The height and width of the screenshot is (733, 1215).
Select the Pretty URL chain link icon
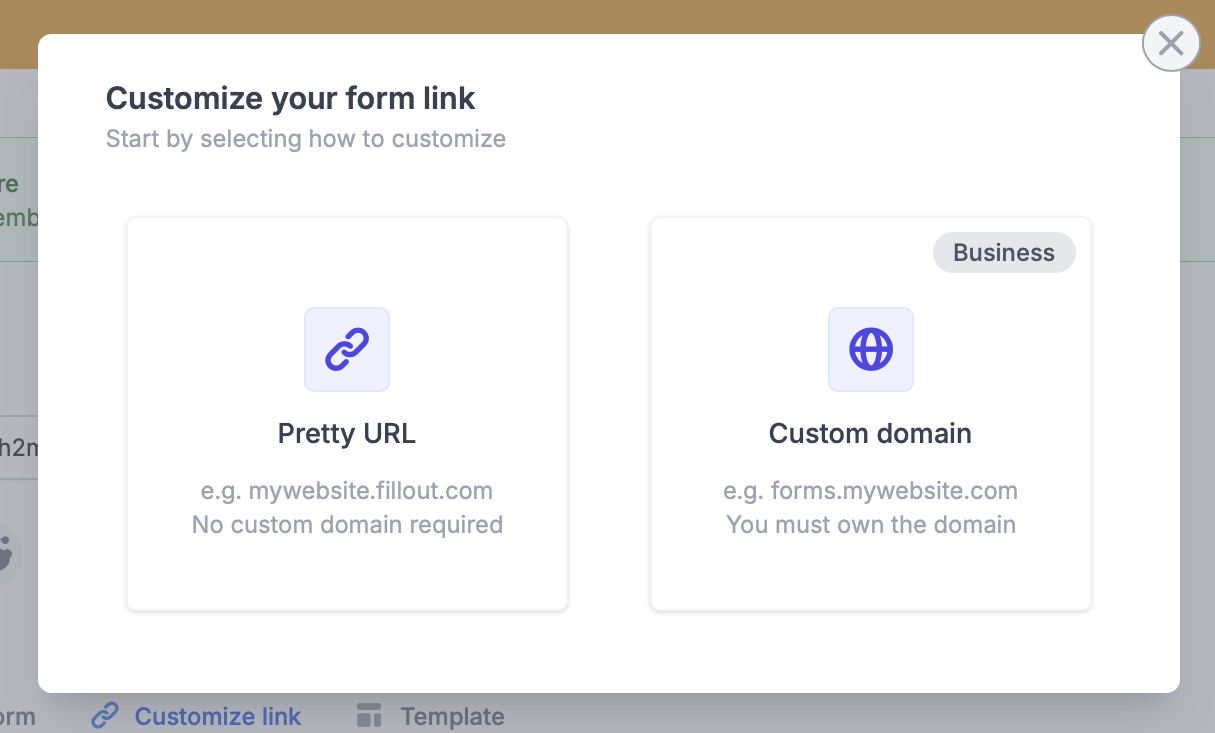pos(347,349)
